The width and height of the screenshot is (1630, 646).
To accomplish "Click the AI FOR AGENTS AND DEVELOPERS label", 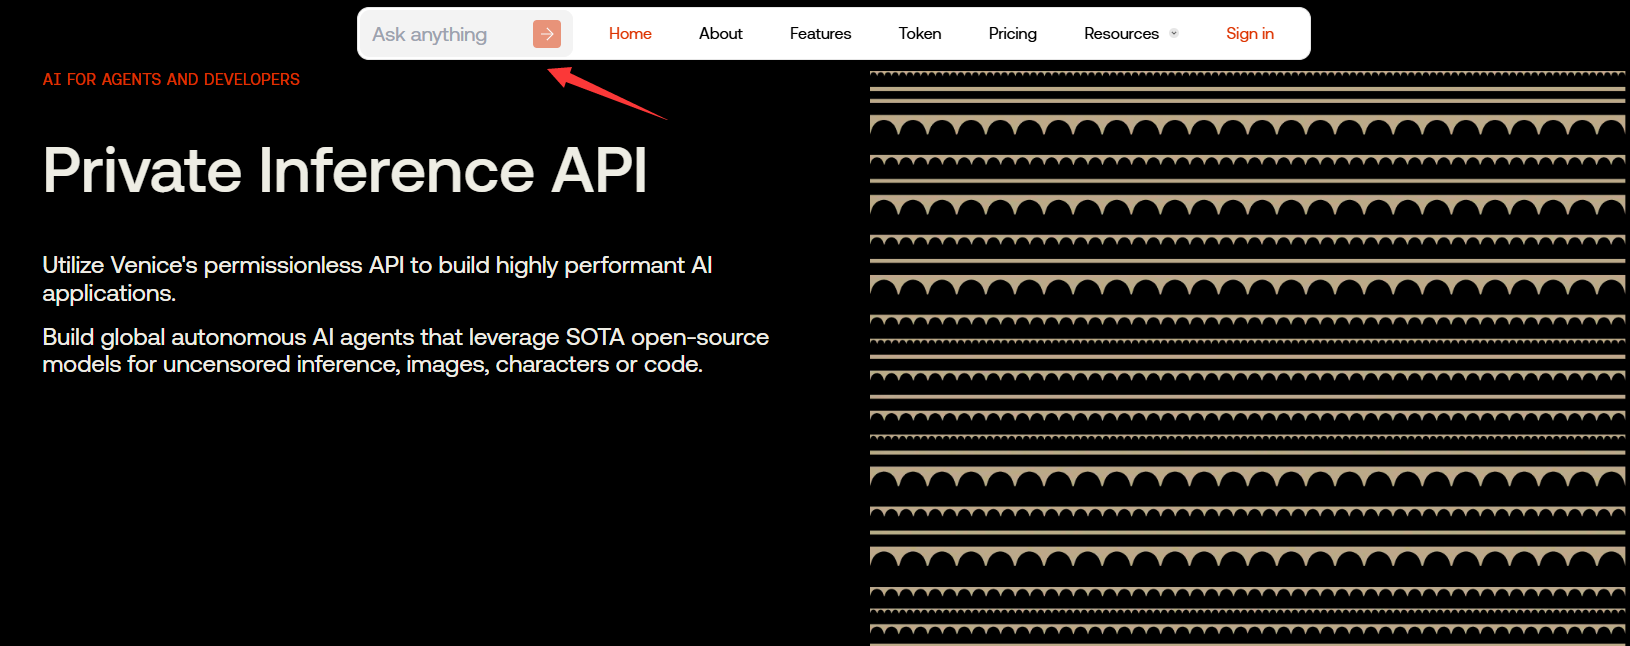I will [x=171, y=80].
